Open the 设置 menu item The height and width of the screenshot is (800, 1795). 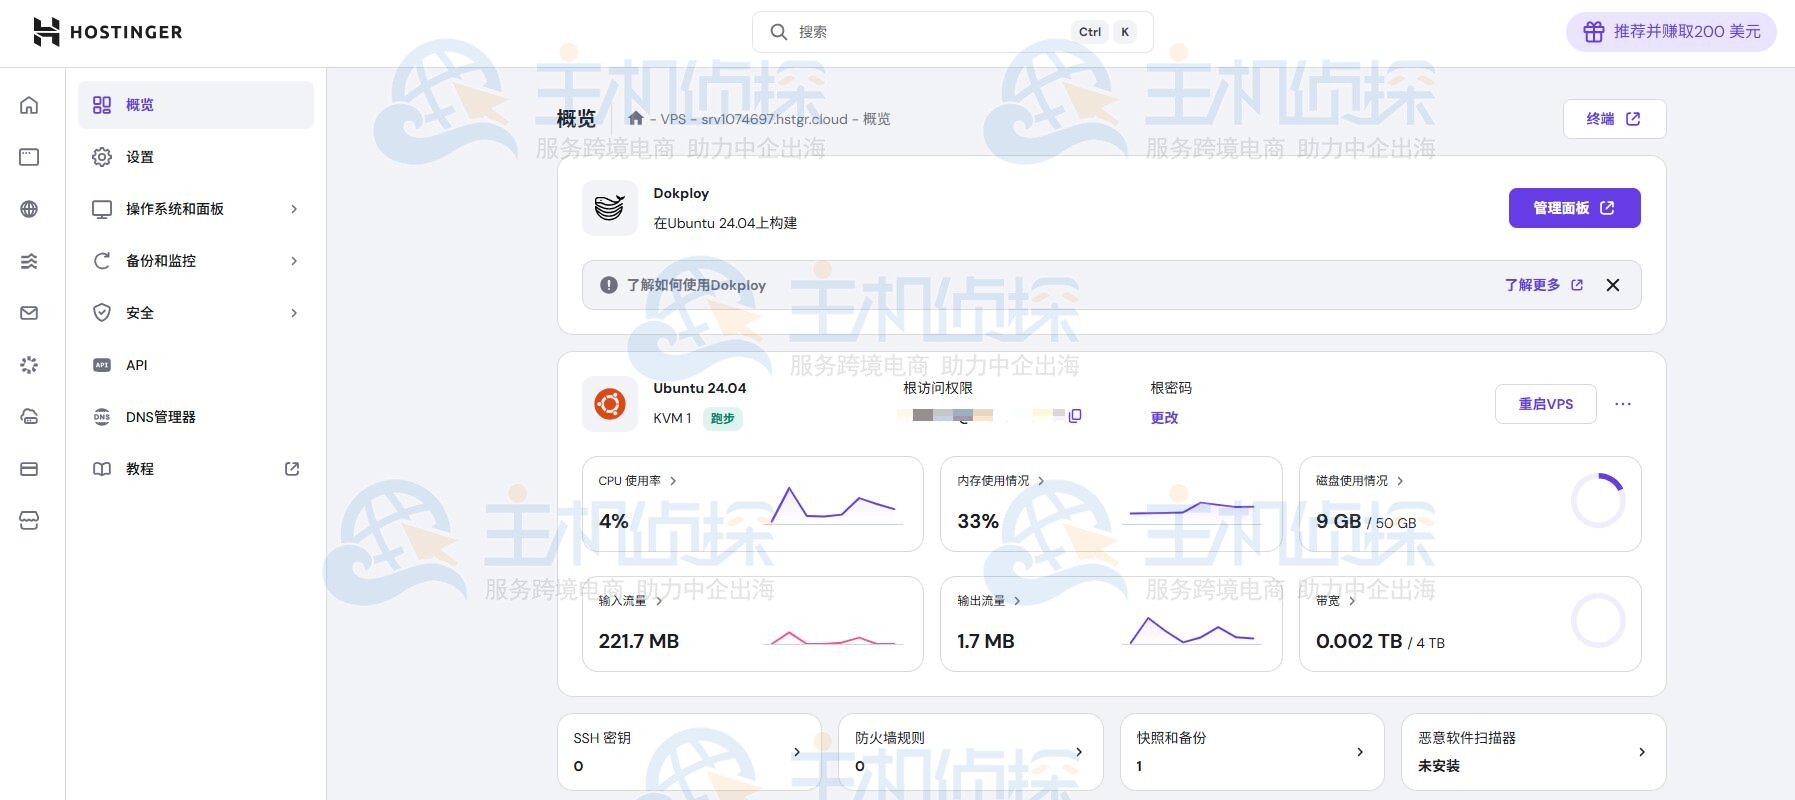pyautogui.click(x=196, y=157)
